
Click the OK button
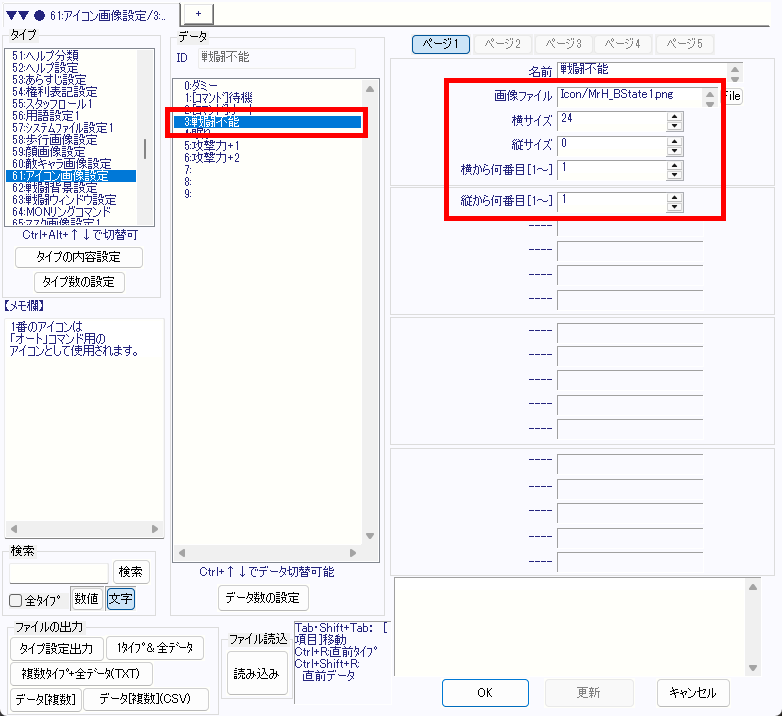pyautogui.click(x=484, y=692)
